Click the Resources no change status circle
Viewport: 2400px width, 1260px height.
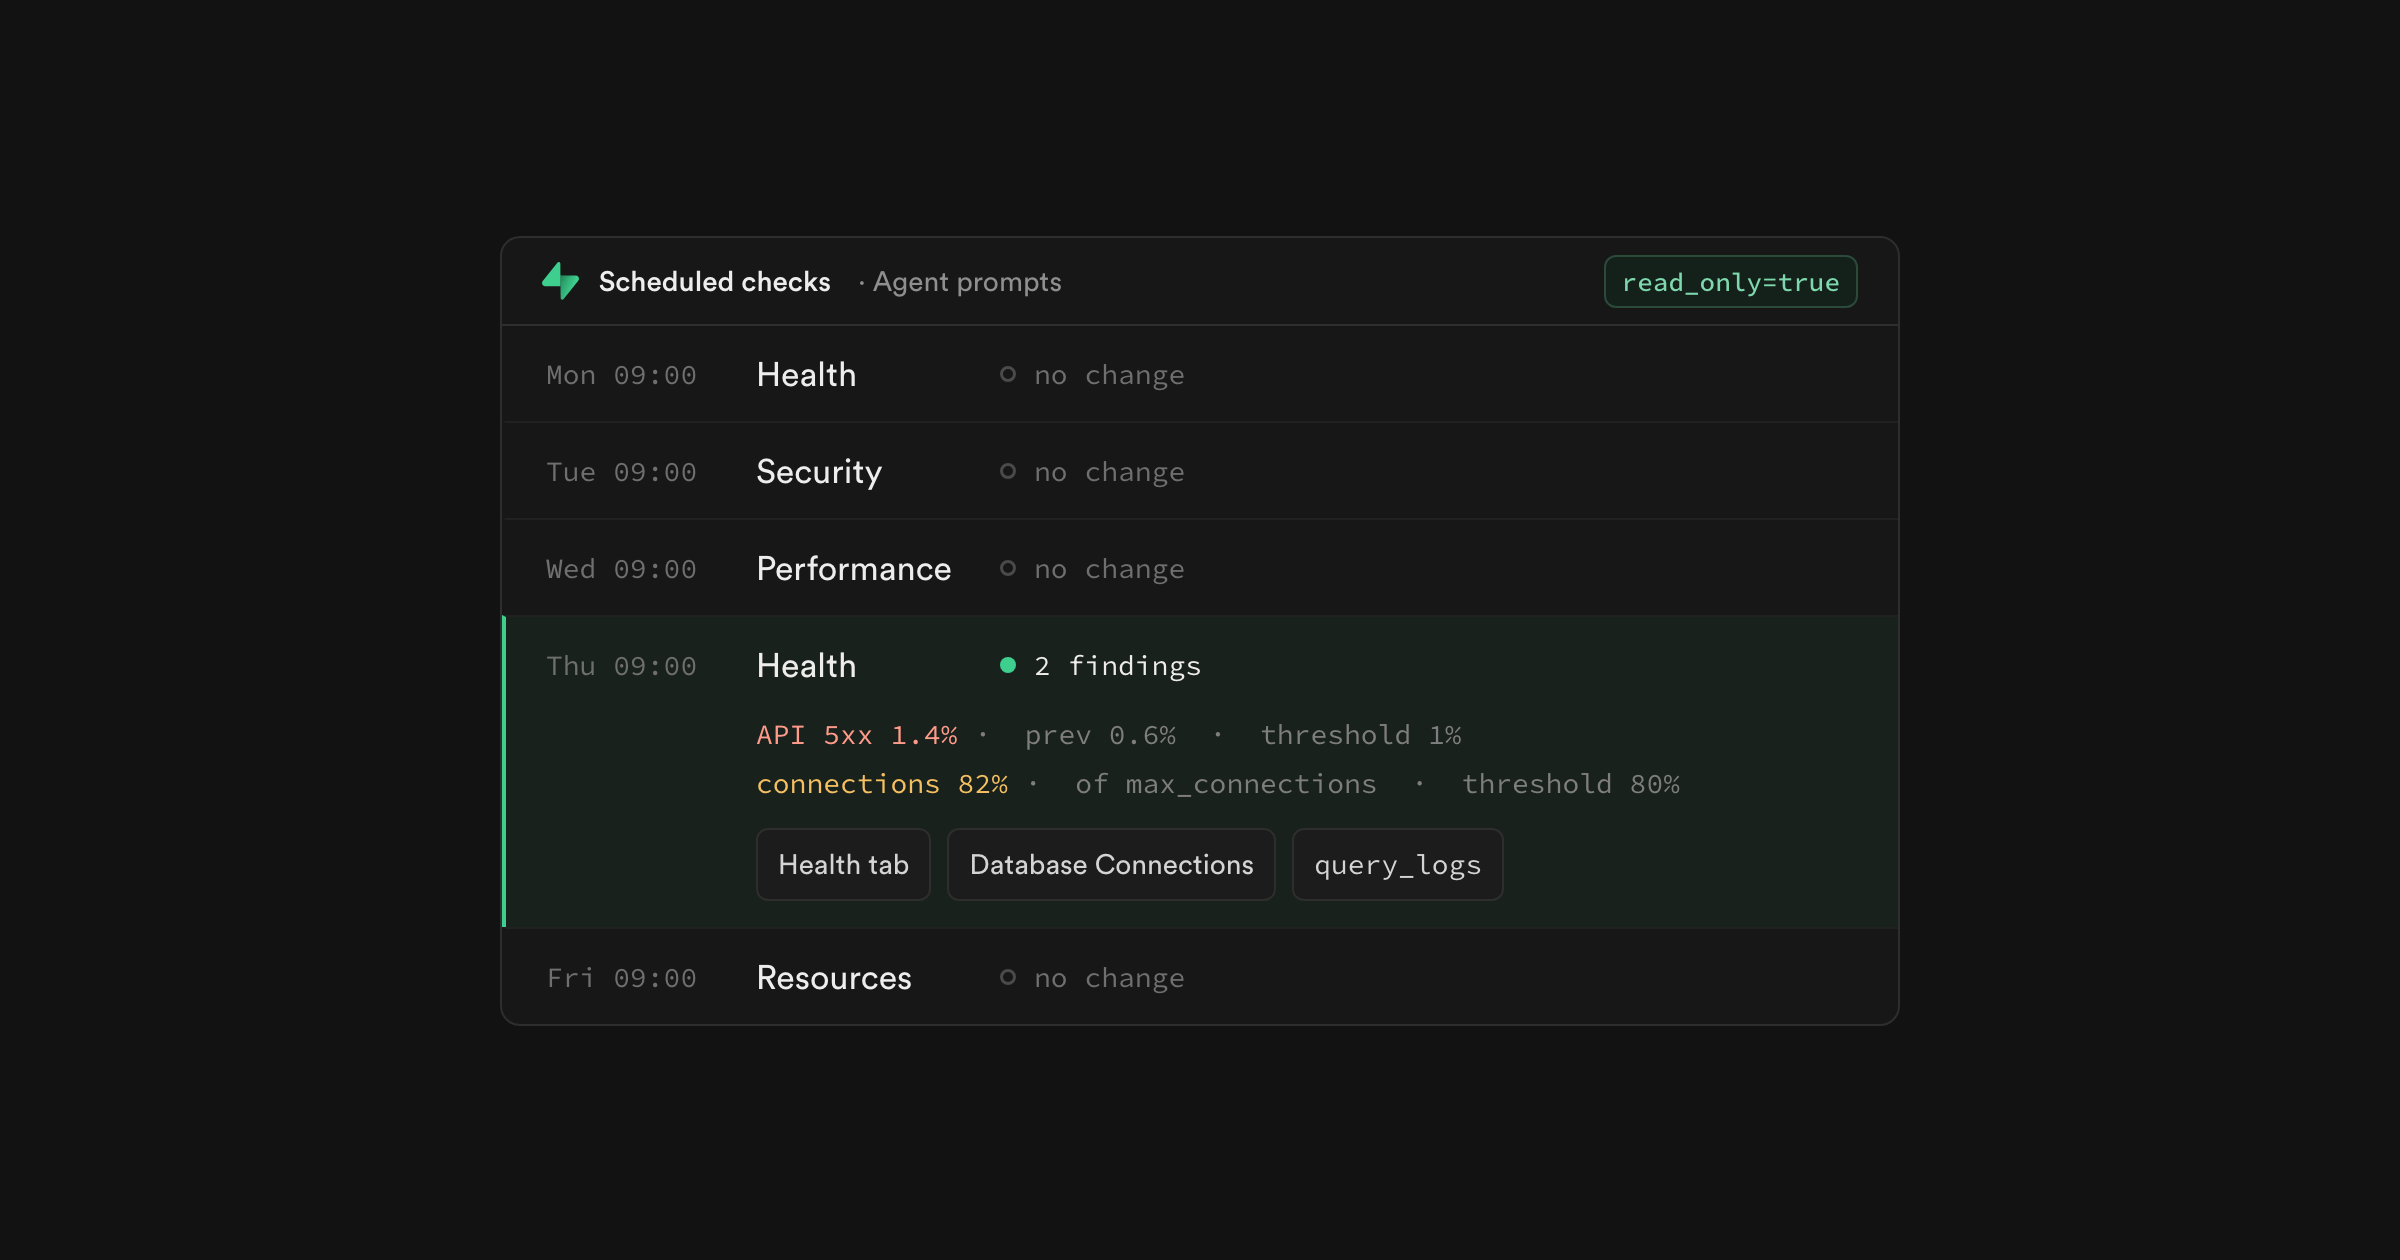(x=1008, y=977)
